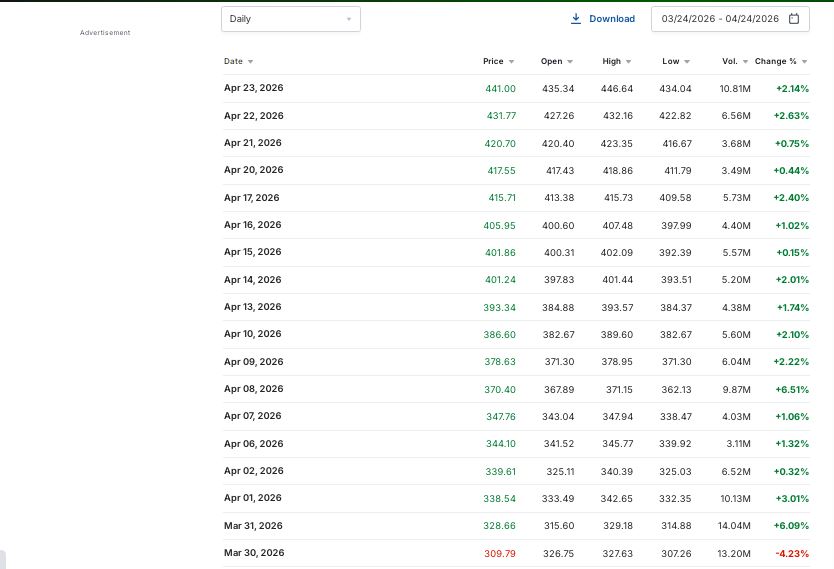Click the 14.04M volume for Mar 31
Screen dimensions: 834x569
tap(735, 526)
